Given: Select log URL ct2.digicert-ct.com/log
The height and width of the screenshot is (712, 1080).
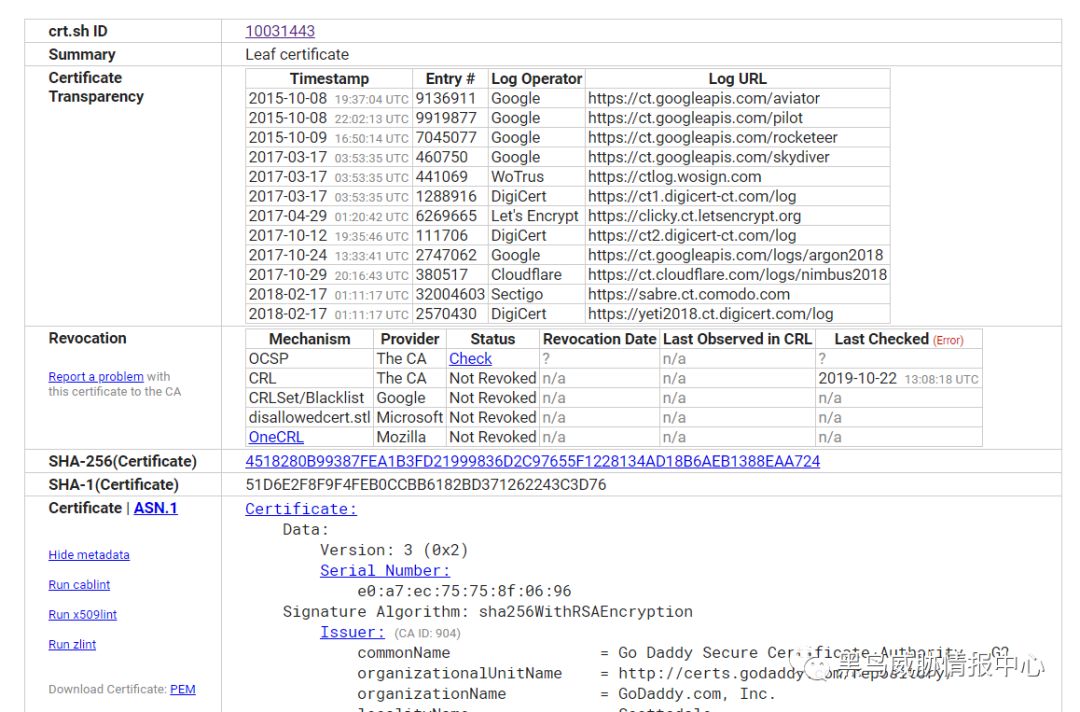Looking at the screenshot, I should 692,235.
